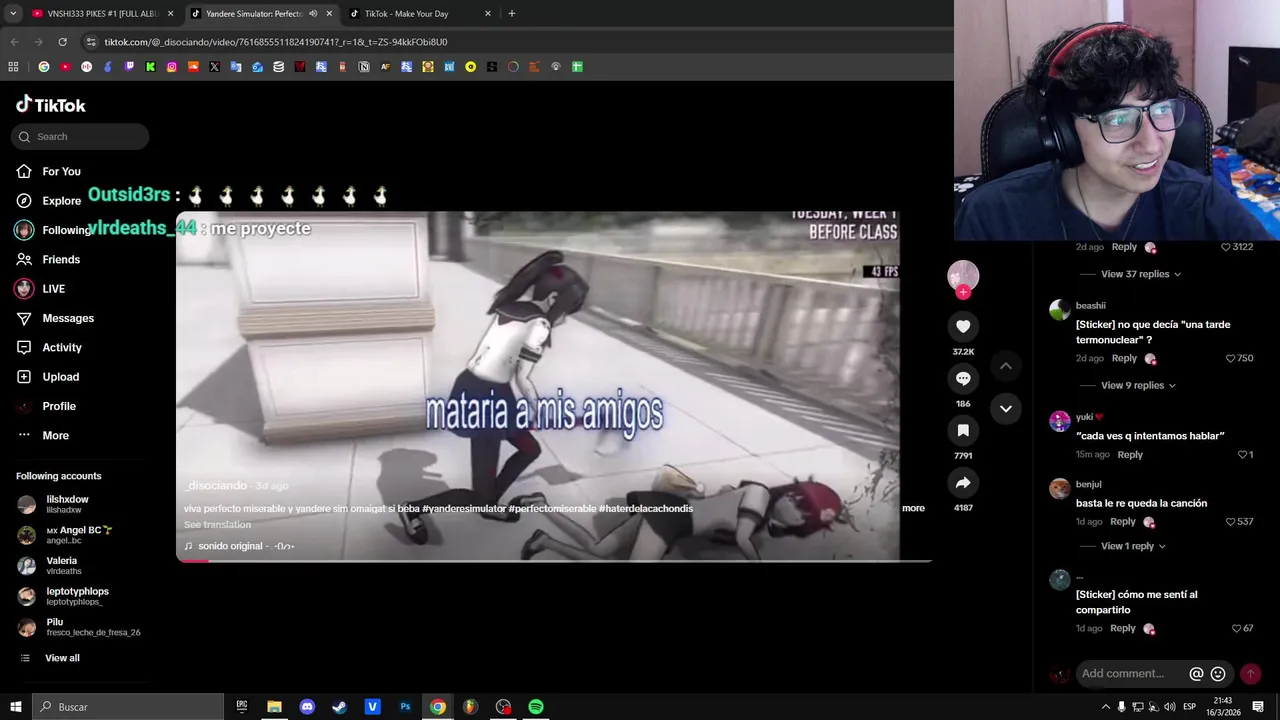Open the tab search dropdown
The width and height of the screenshot is (1280, 720).
[x=13, y=14]
